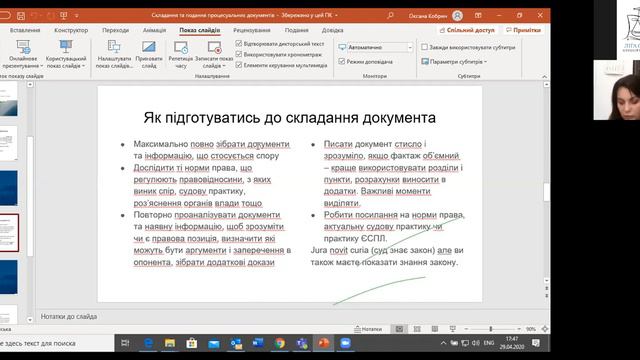The image size is (640, 360).
Task: Show hidden system tray icons
Action: [443, 343]
